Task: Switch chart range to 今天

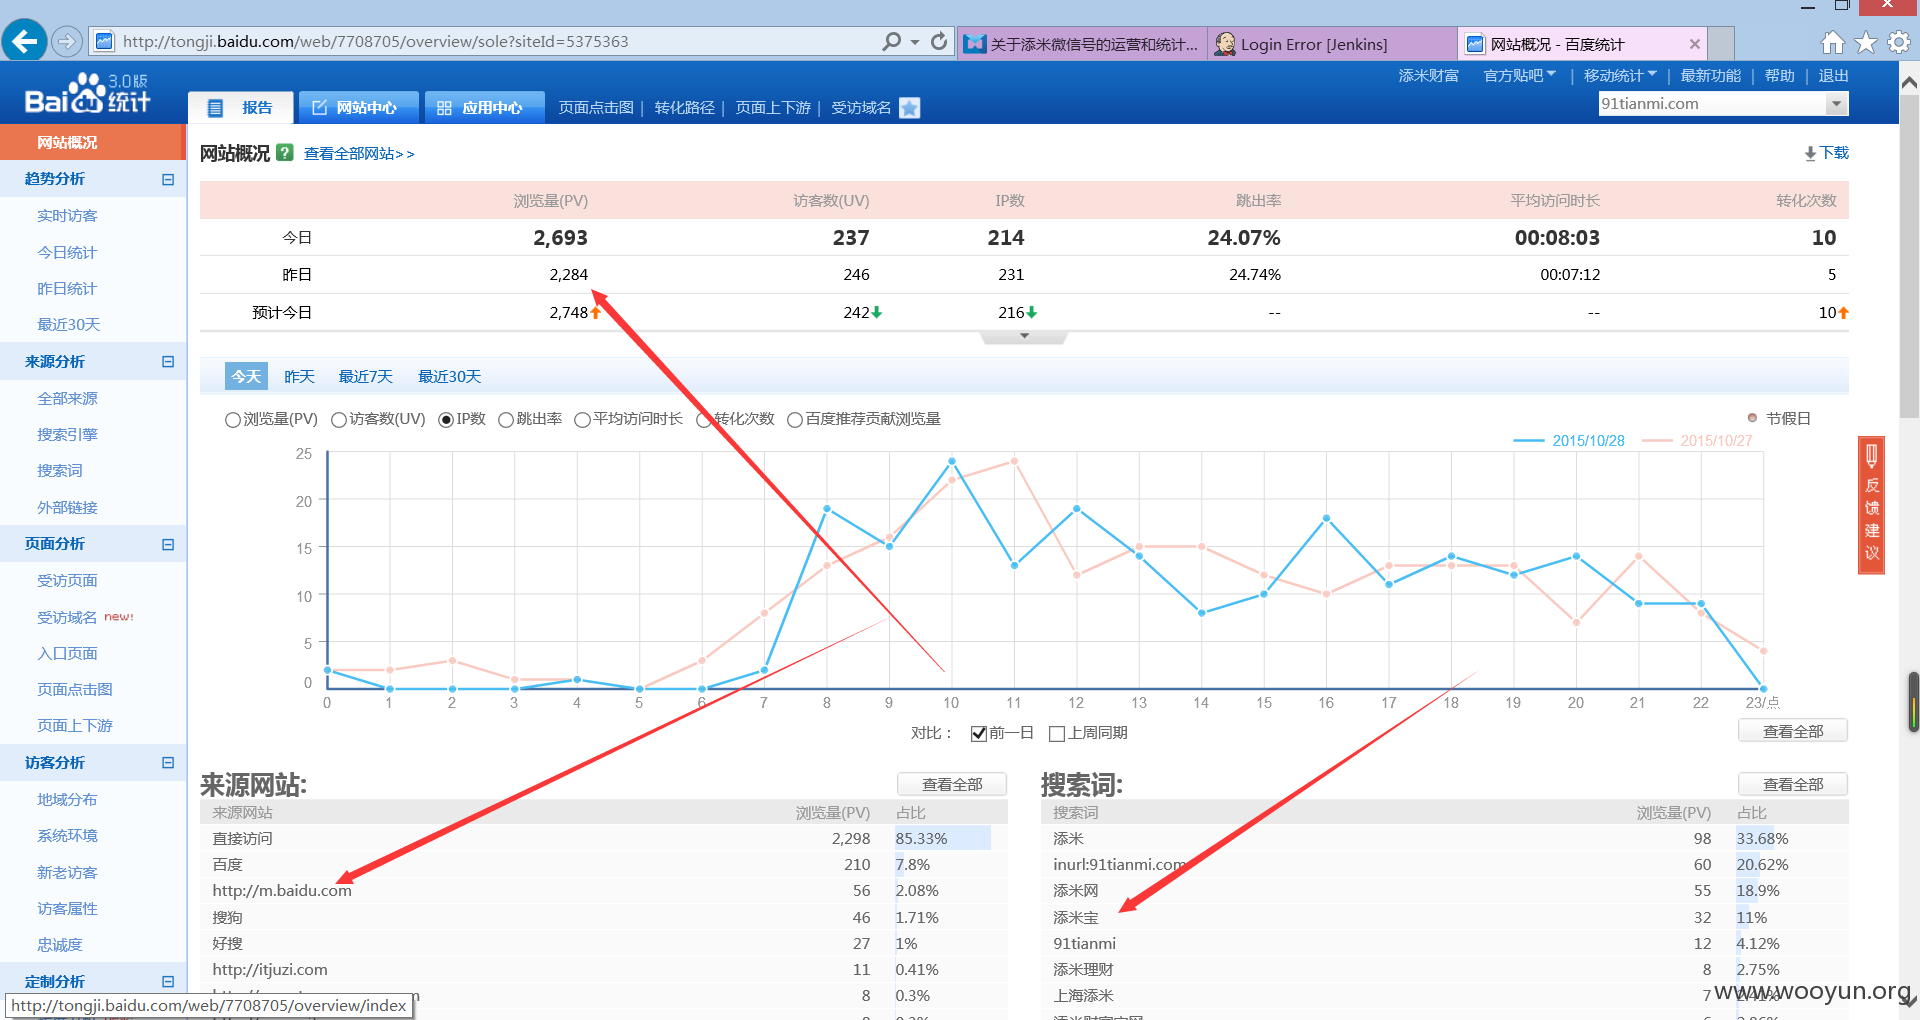Action: point(246,376)
